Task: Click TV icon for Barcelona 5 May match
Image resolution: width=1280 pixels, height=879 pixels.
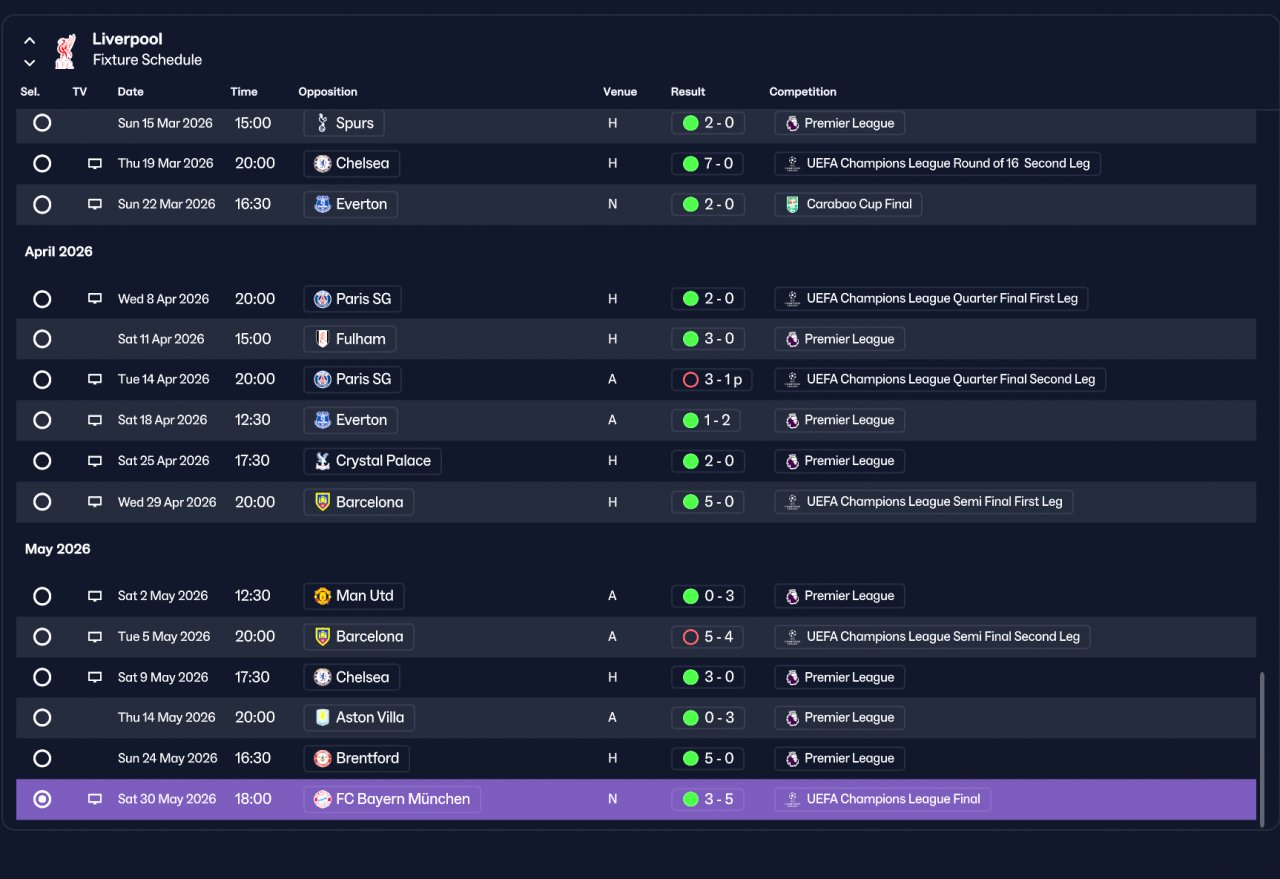Action: 95,637
